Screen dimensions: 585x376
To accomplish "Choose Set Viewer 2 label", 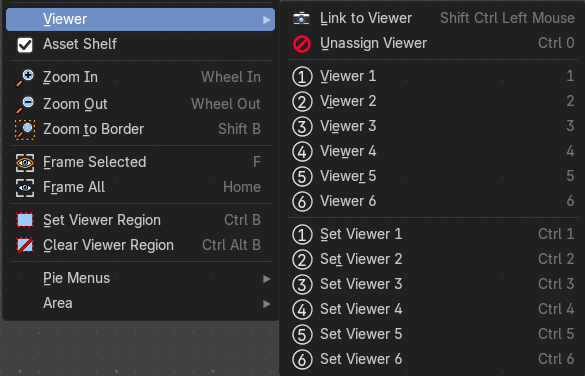I will coord(361,259).
